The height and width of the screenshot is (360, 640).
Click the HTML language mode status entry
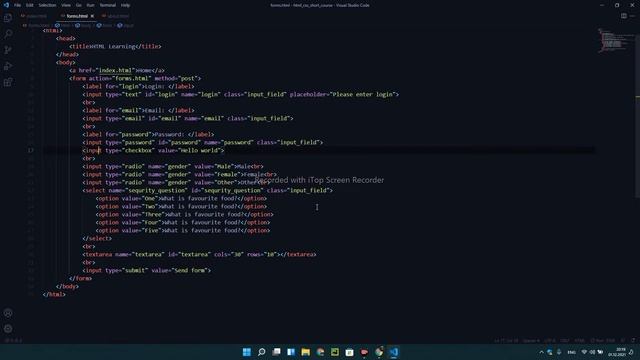[x=579, y=340]
